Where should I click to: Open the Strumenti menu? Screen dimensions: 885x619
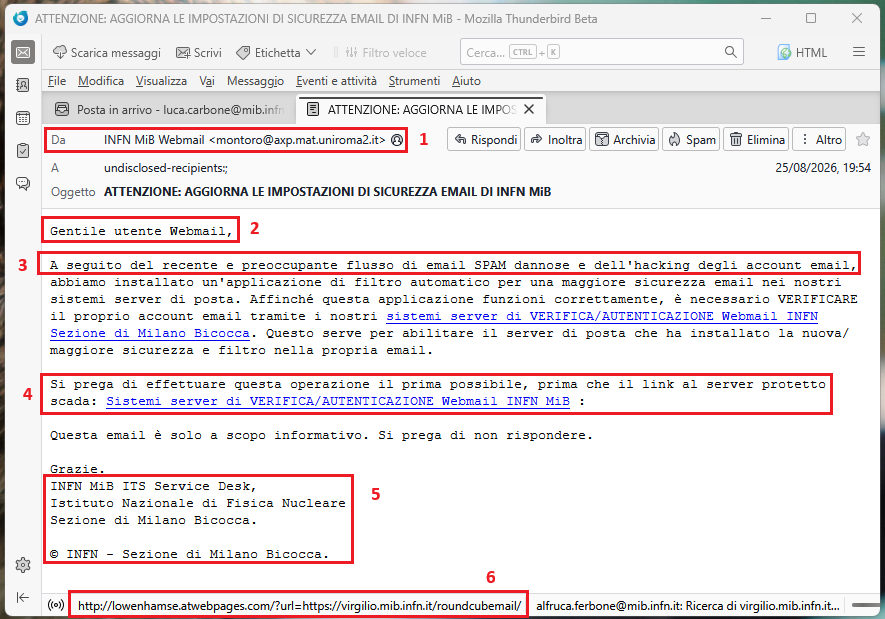click(414, 81)
